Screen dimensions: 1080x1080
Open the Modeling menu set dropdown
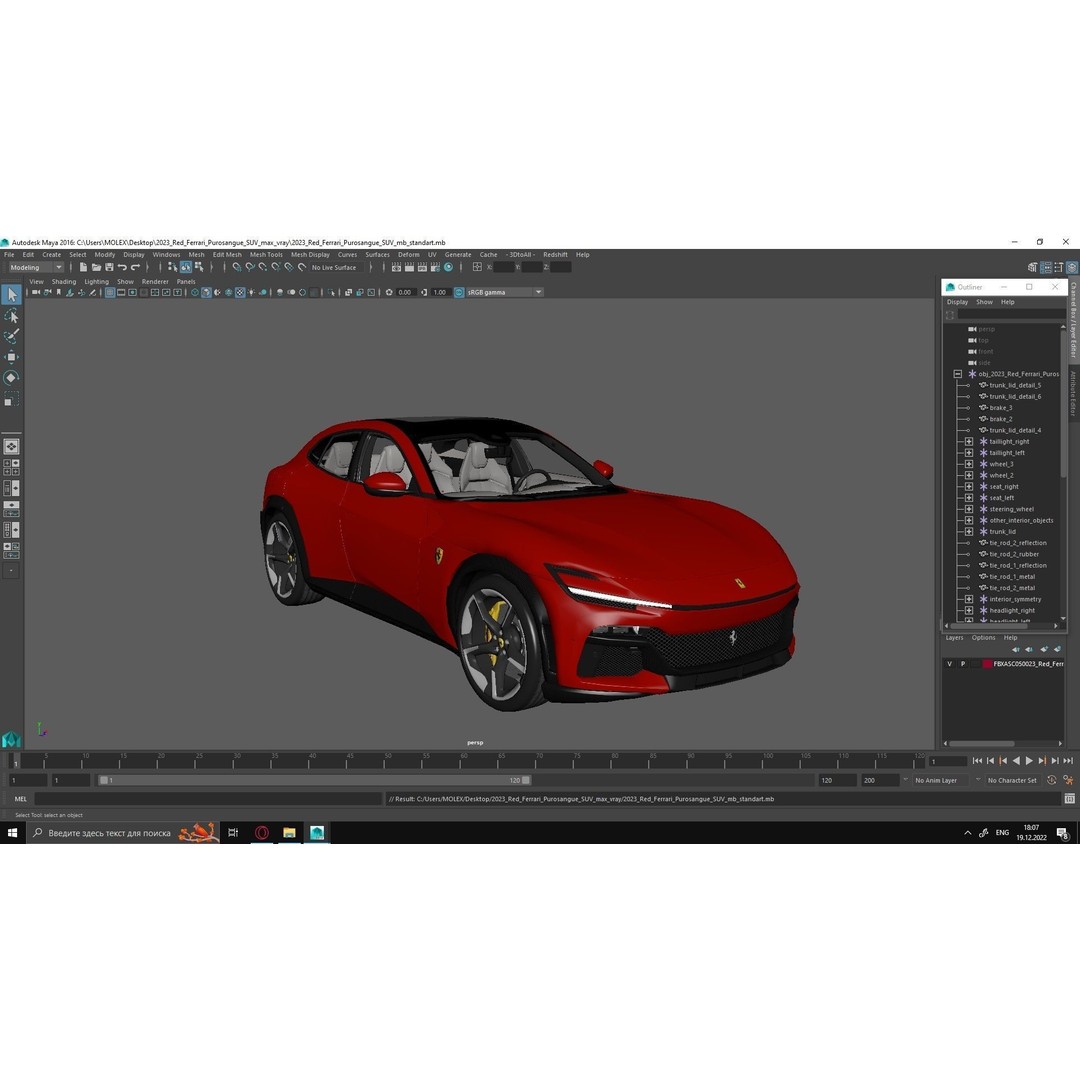(x=35, y=267)
